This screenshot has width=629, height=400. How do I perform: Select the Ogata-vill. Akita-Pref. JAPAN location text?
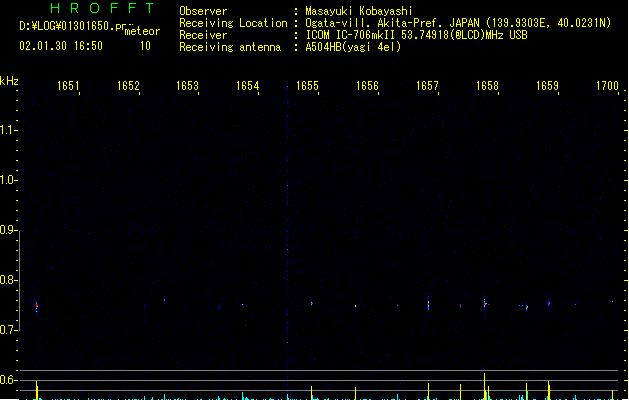pos(392,23)
